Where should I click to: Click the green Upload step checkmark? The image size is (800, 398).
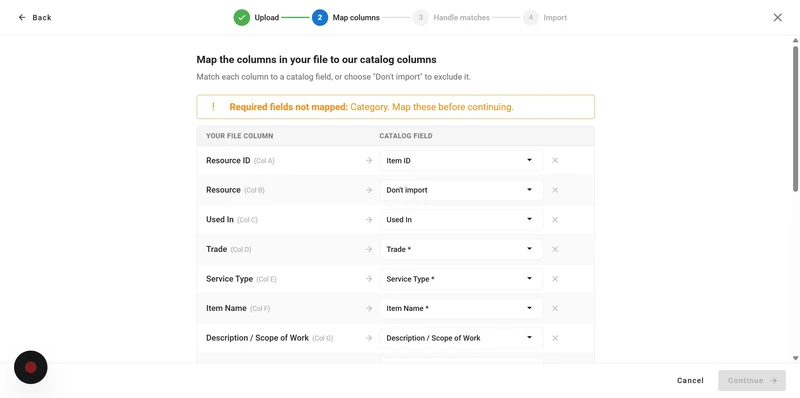[242, 17]
